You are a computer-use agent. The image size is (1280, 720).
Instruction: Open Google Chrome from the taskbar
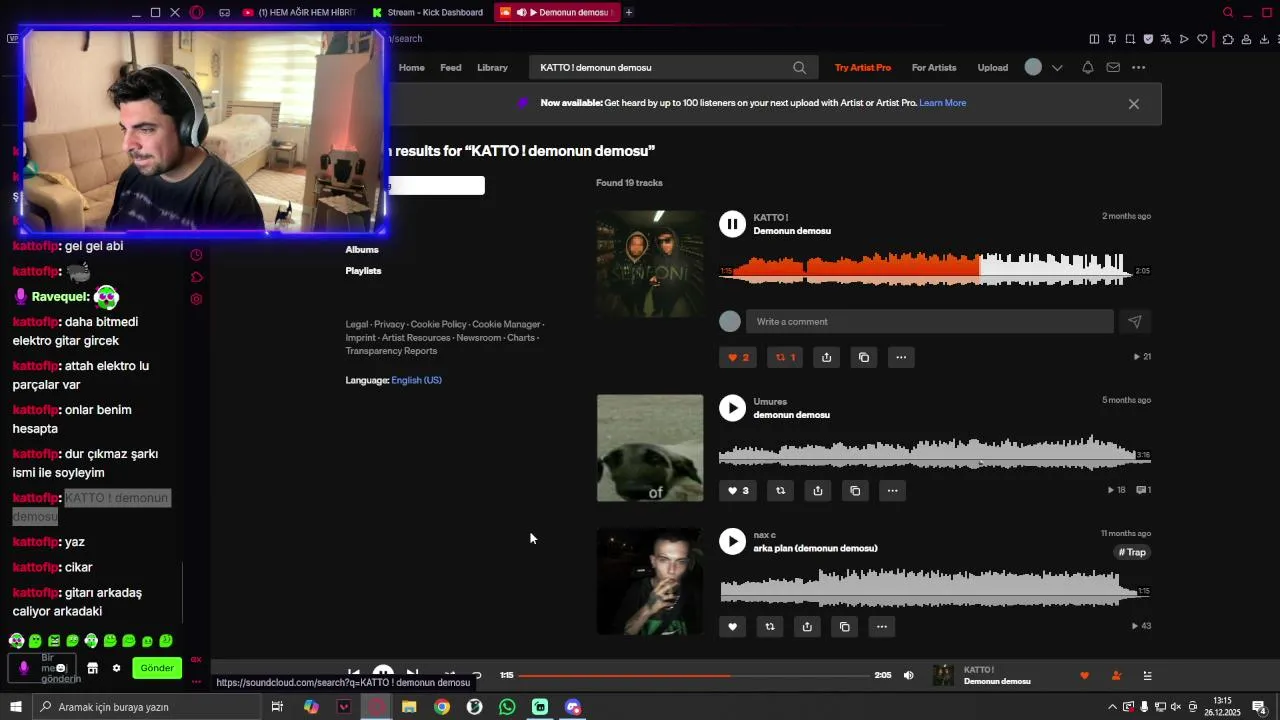[x=442, y=707]
